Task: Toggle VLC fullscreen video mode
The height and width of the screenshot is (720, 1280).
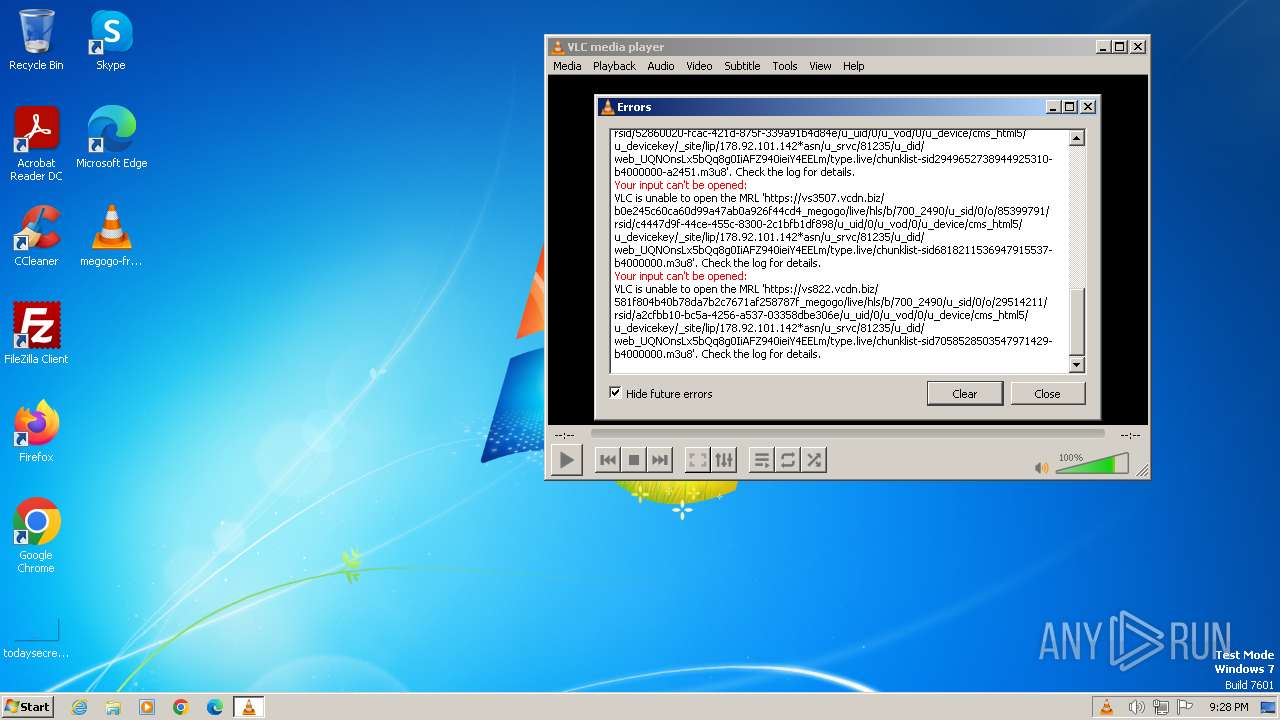Action: 697,460
